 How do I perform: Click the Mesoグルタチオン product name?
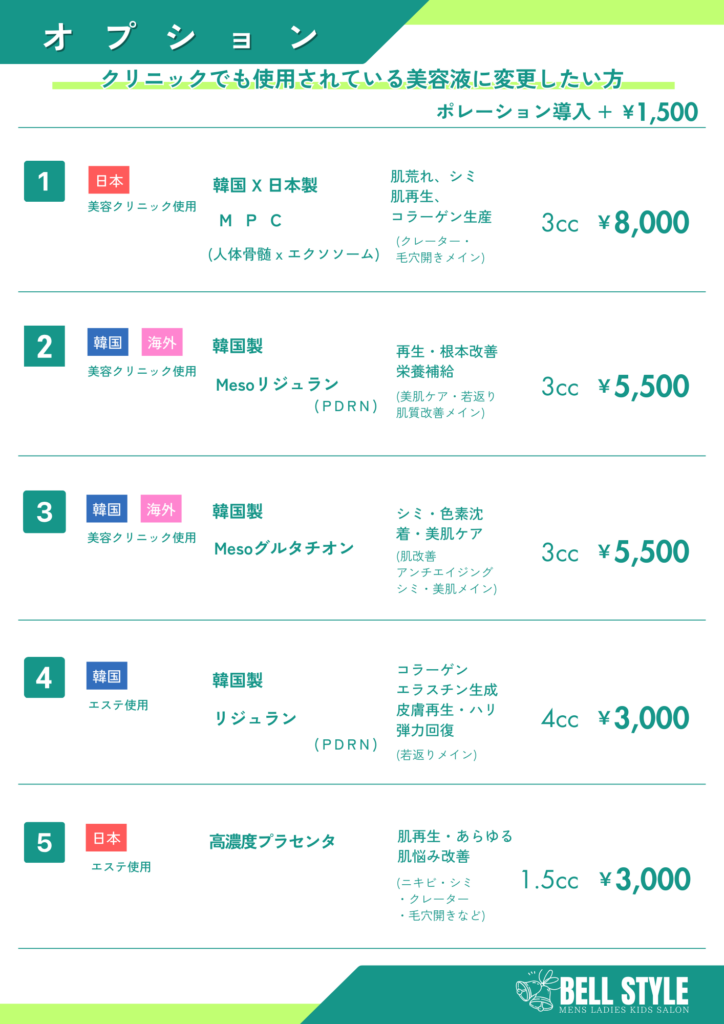[284, 548]
